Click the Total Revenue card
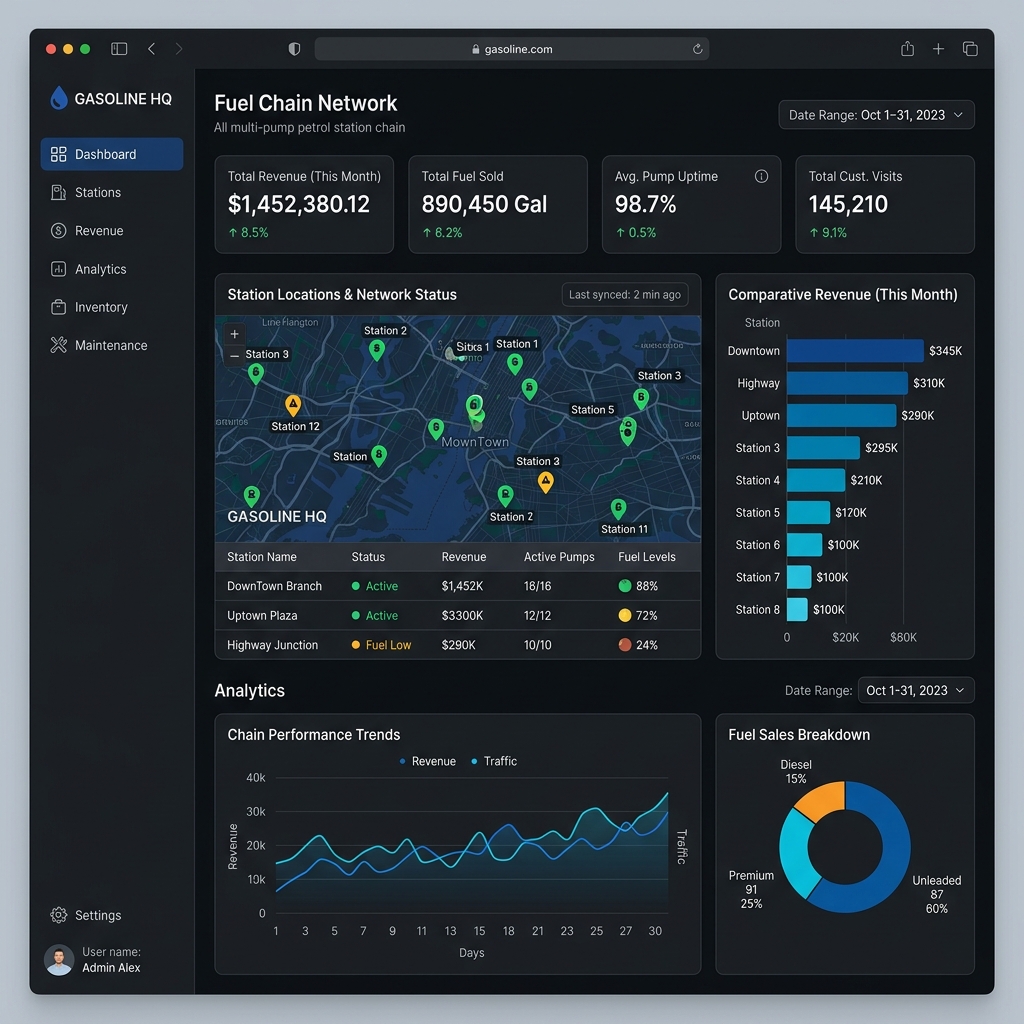The height and width of the screenshot is (1024, 1024). [304, 204]
